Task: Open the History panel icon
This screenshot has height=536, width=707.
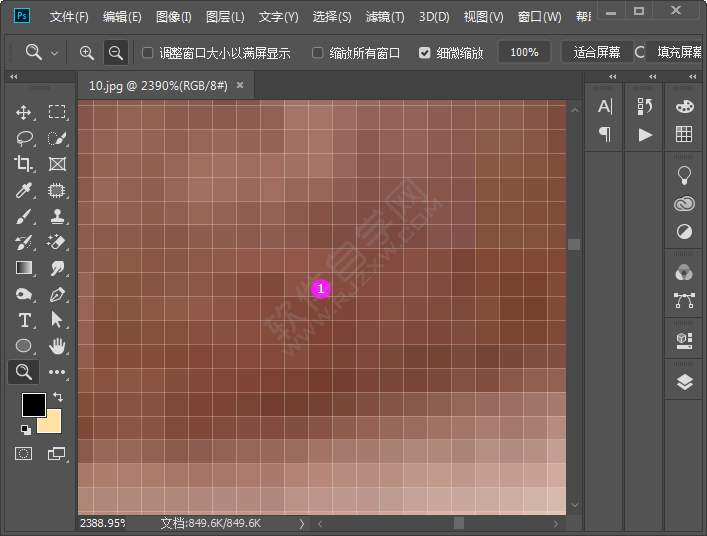Action: (x=645, y=106)
